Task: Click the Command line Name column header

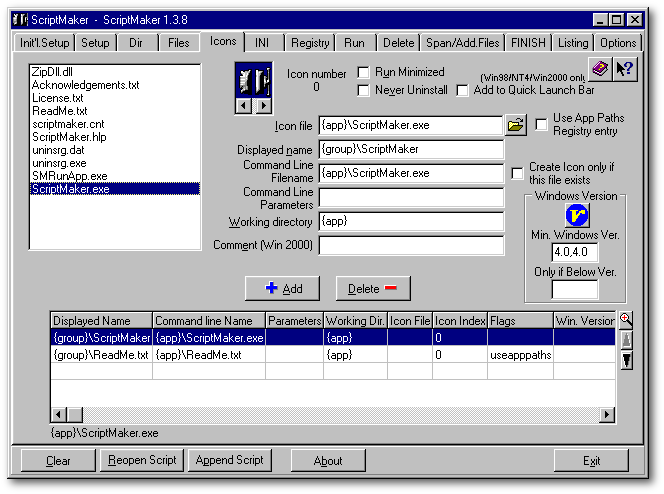Action: (x=209, y=321)
